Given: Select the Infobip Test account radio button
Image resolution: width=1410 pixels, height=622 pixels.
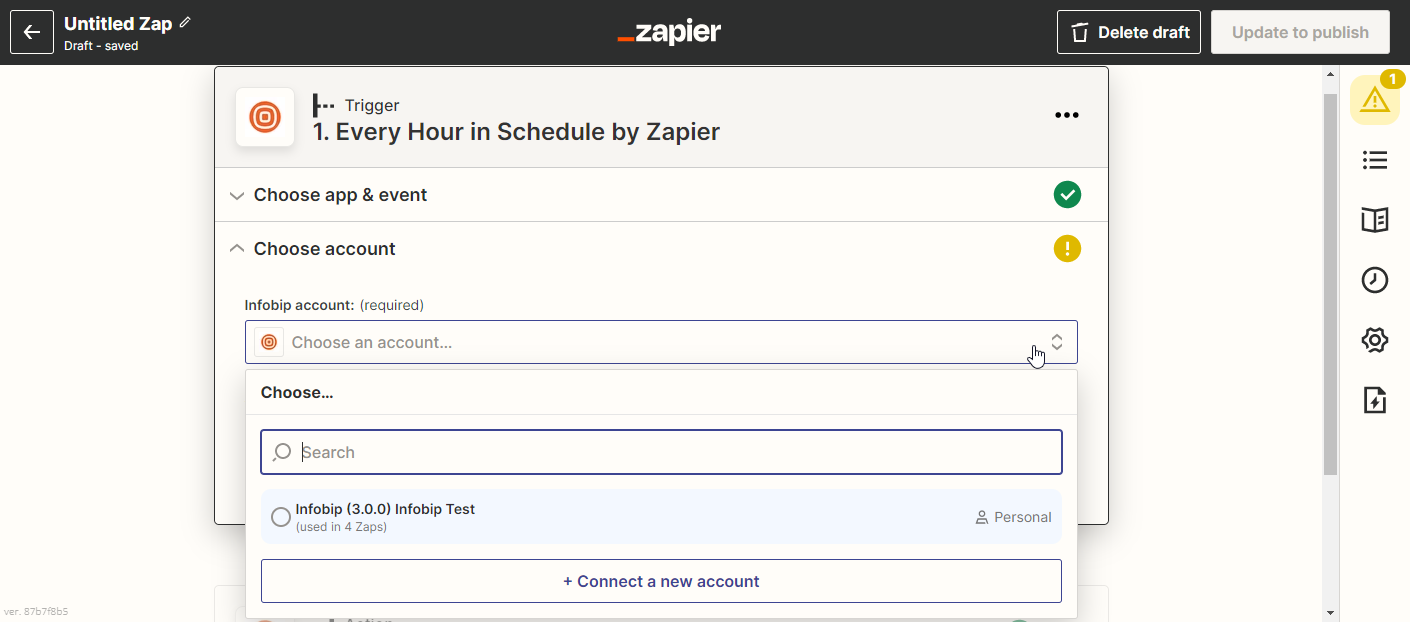Looking at the screenshot, I should [281, 517].
